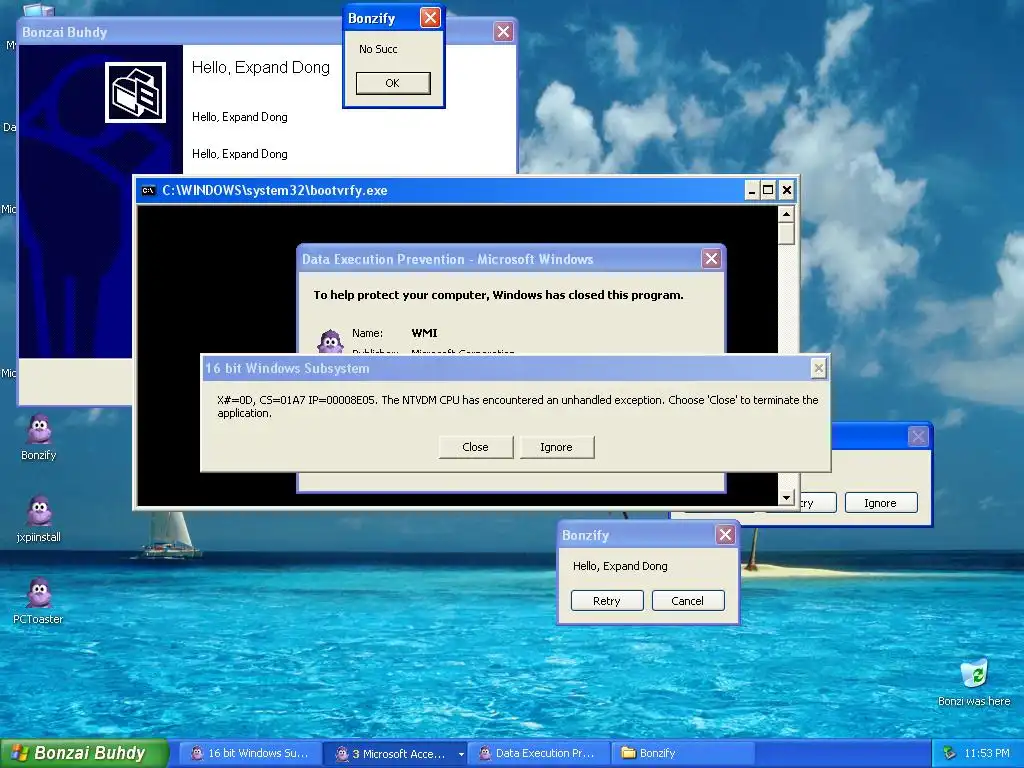Screen dimensions: 1024x768
Task: Click the 11:53 PM taskbar clock
Action: tap(987, 753)
